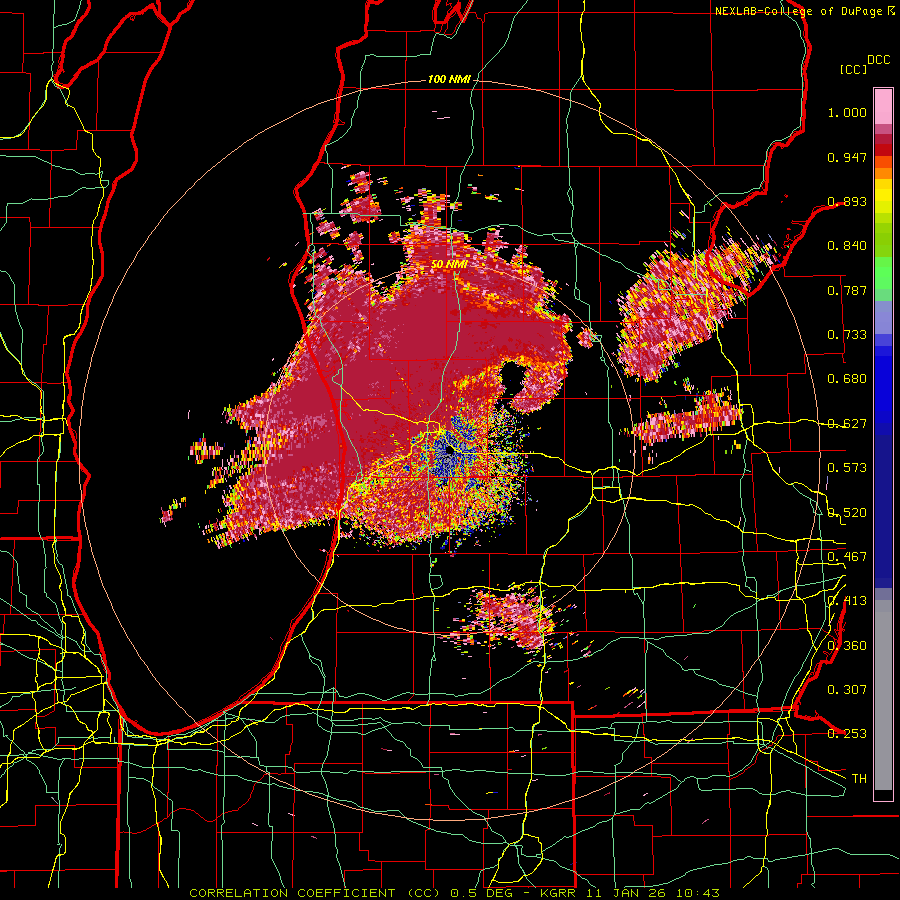Click the pink top segment of the color bar
The height and width of the screenshot is (900, 900).
(x=883, y=106)
